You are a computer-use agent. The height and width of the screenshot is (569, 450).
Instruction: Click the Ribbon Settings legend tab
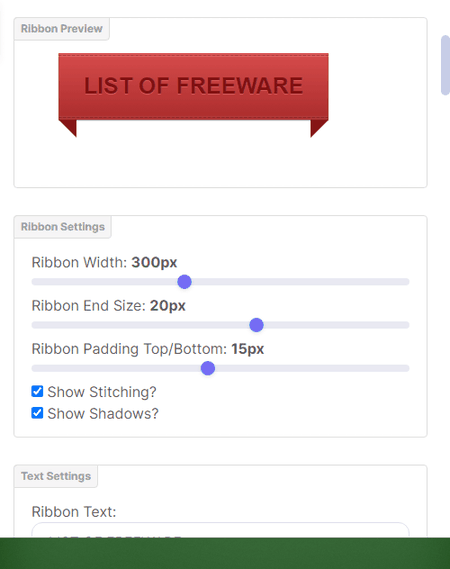63,227
